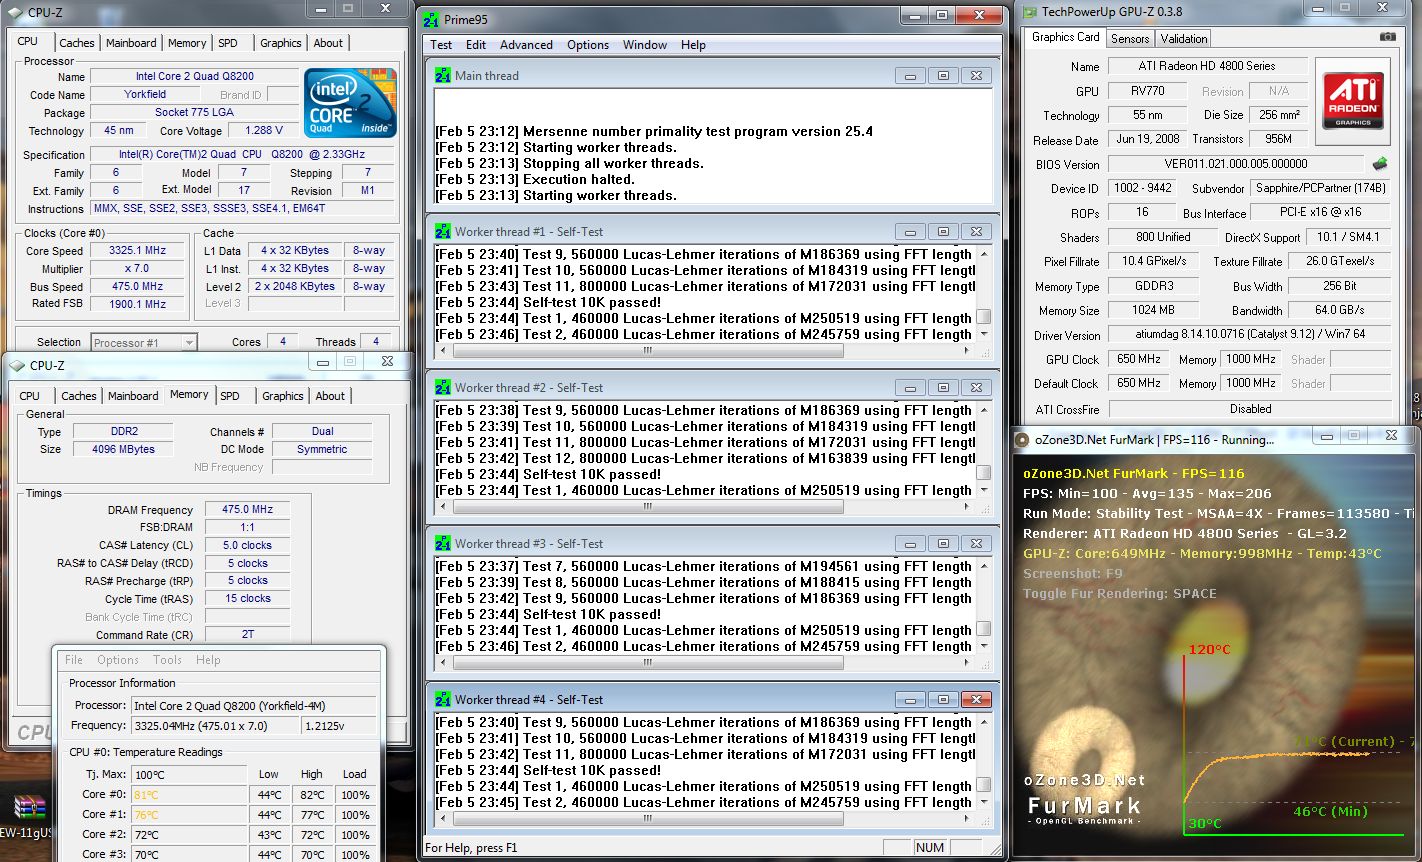Screen dimensions: 1422x862
Task: Click the DRAM Frequency value 475.0 MHz
Action: [247, 509]
